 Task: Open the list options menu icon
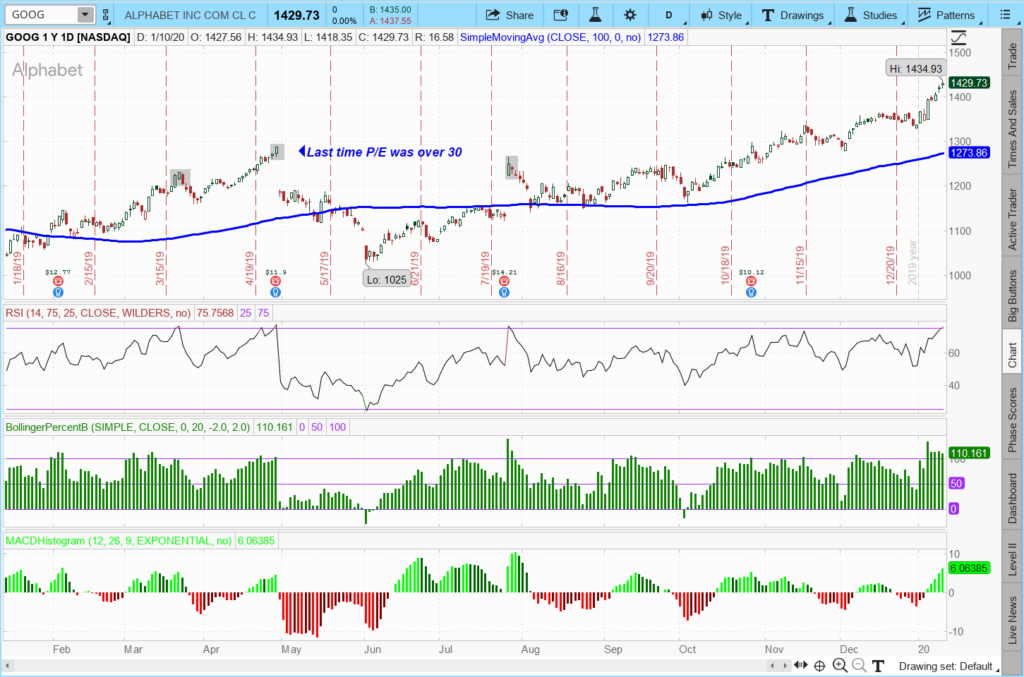point(1005,15)
